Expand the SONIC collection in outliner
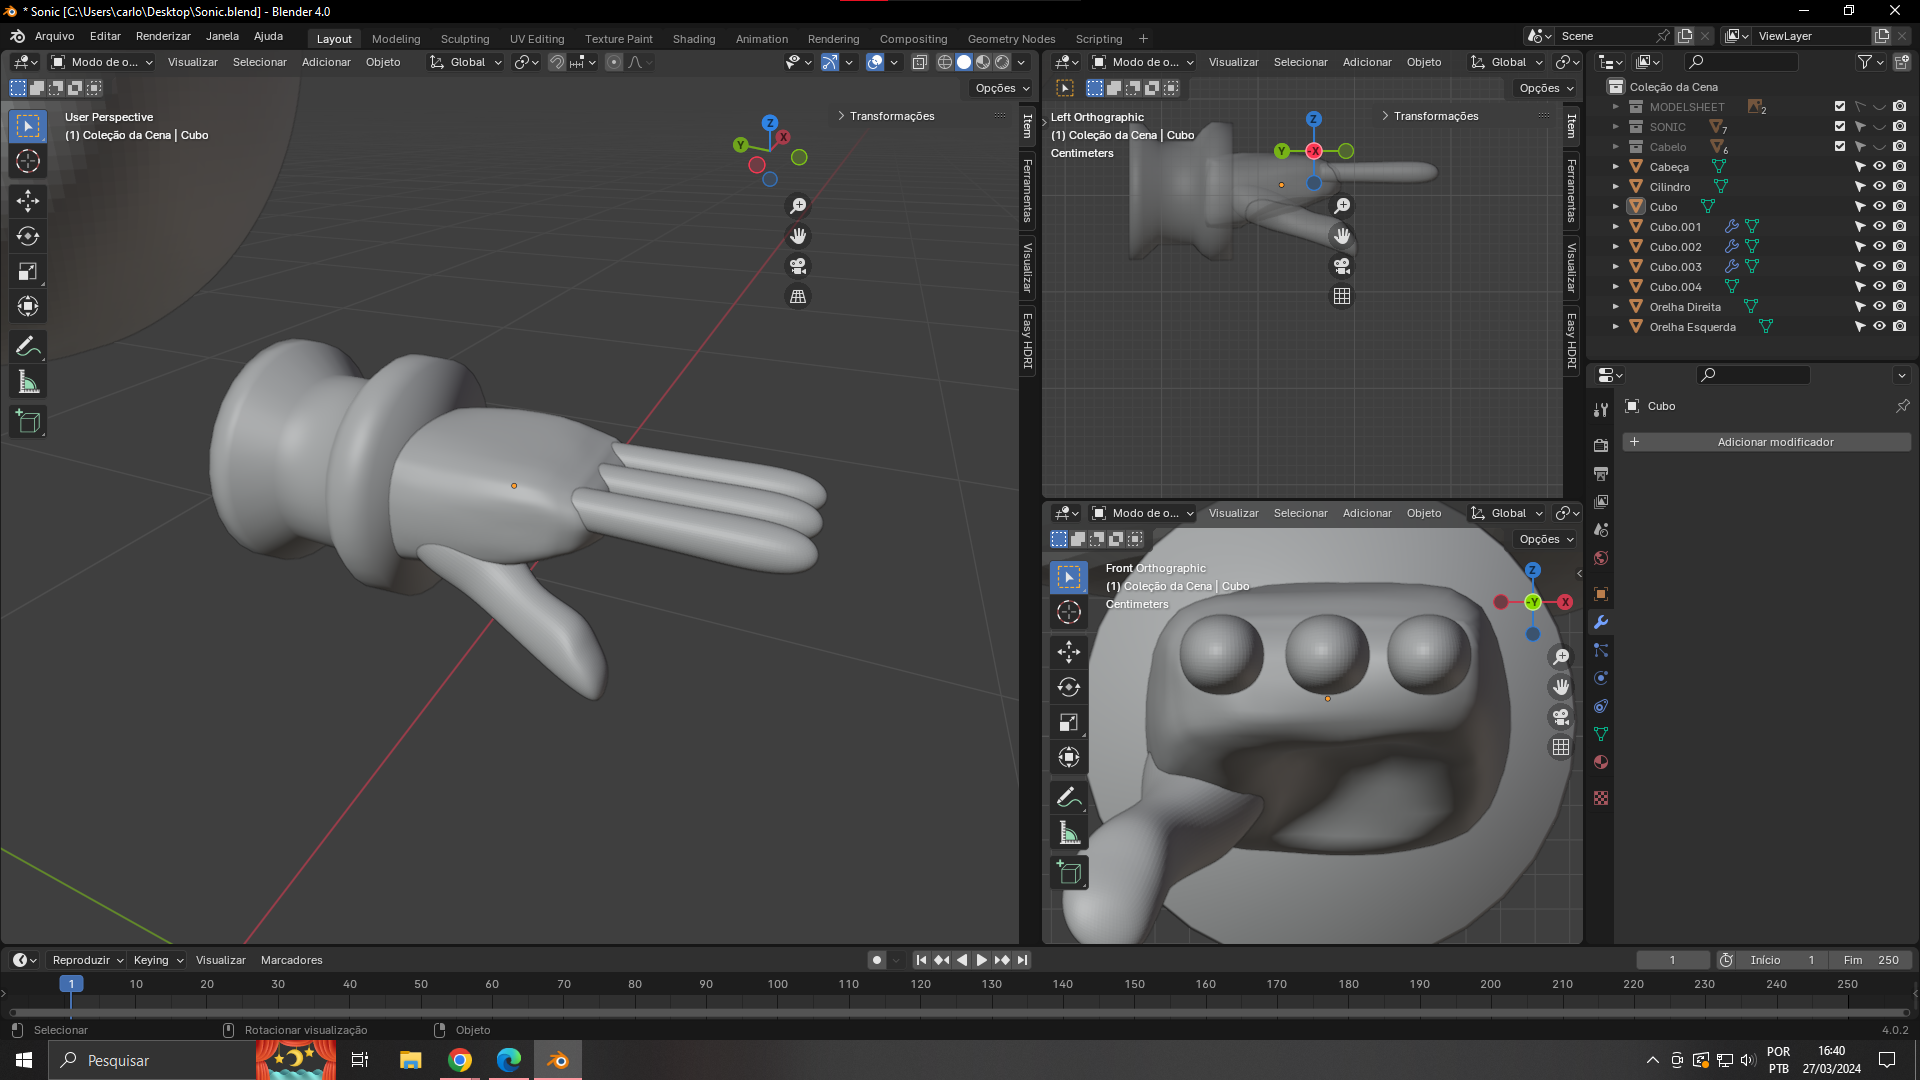 click(x=1615, y=127)
